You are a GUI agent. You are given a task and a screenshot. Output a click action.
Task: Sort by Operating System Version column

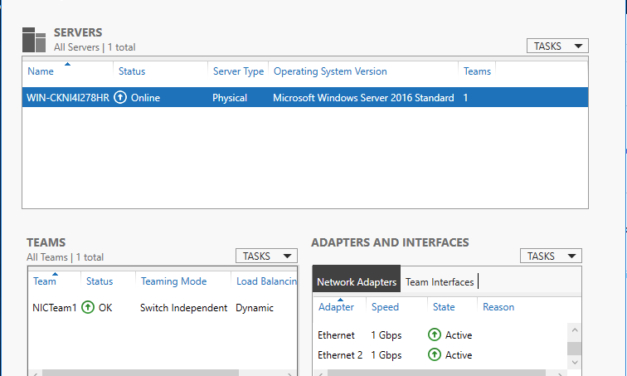pos(330,71)
